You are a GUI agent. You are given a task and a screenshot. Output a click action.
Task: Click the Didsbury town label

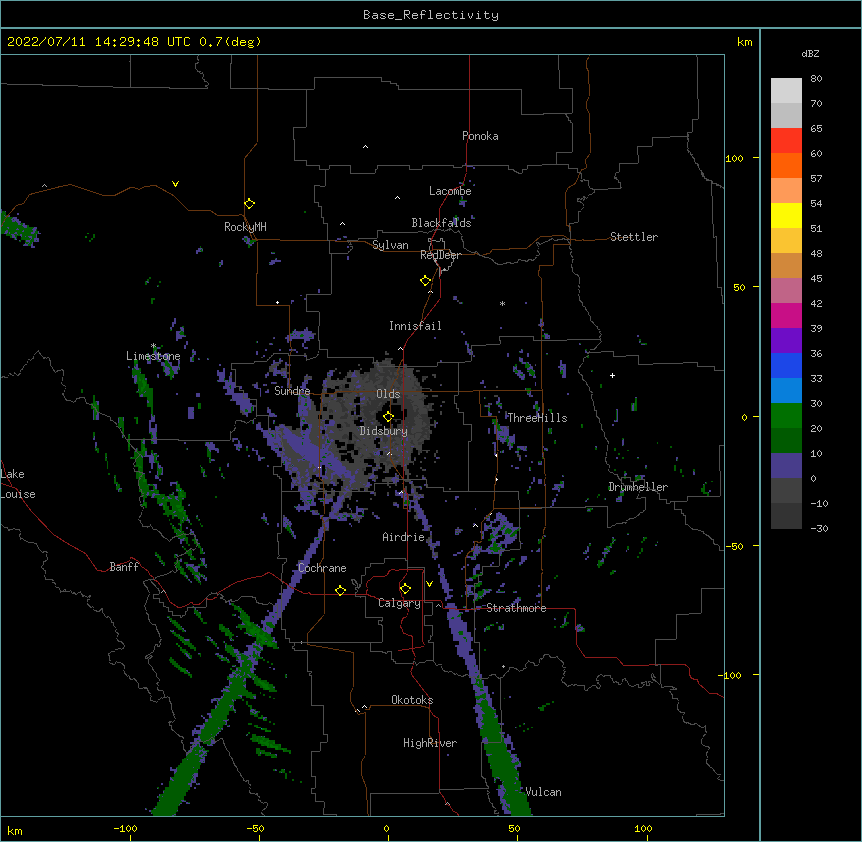[x=384, y=431]
